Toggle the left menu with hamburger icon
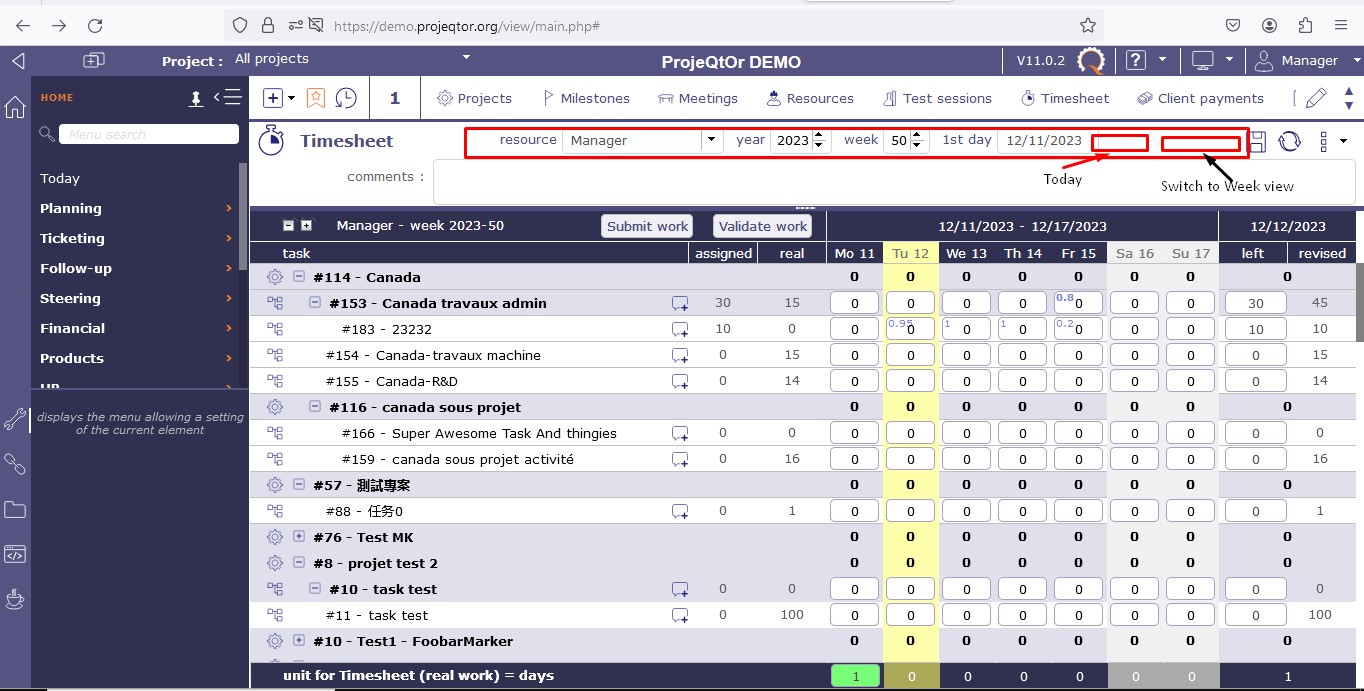 pos(228,97)
